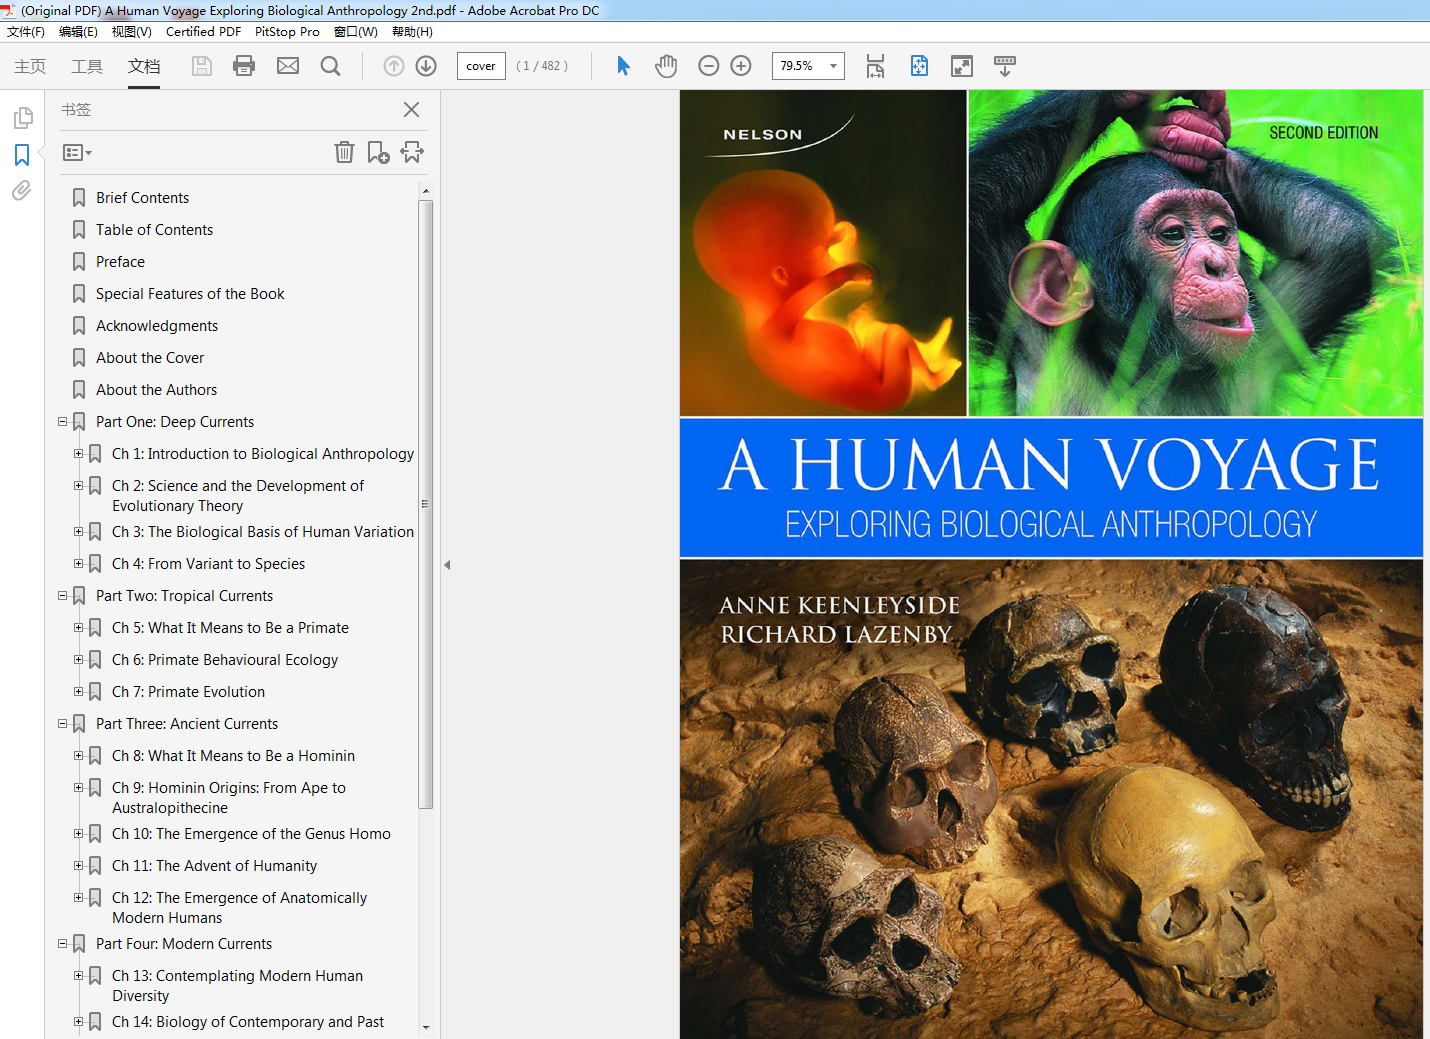Jump to Ch 5 Be a Primate
The width and height of the screenshot is (1430, 1039).
click(230, 628)
